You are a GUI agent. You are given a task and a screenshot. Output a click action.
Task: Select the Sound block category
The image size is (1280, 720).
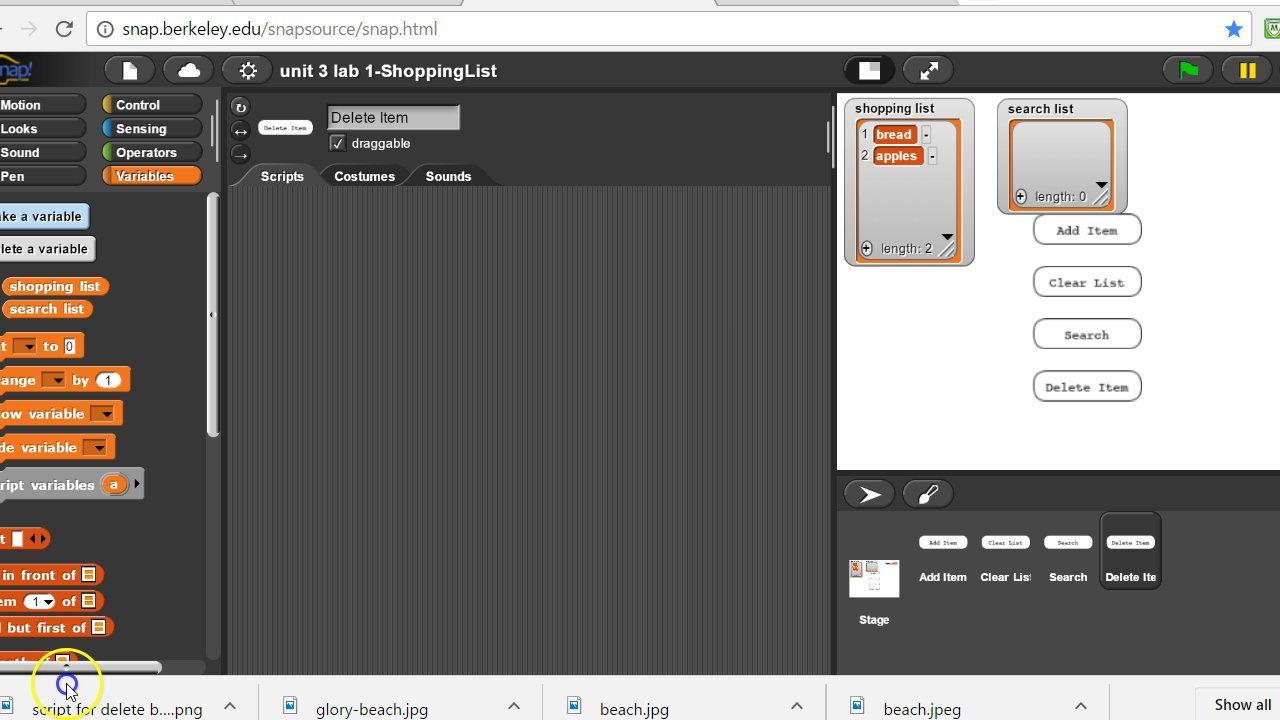[42, 152]
